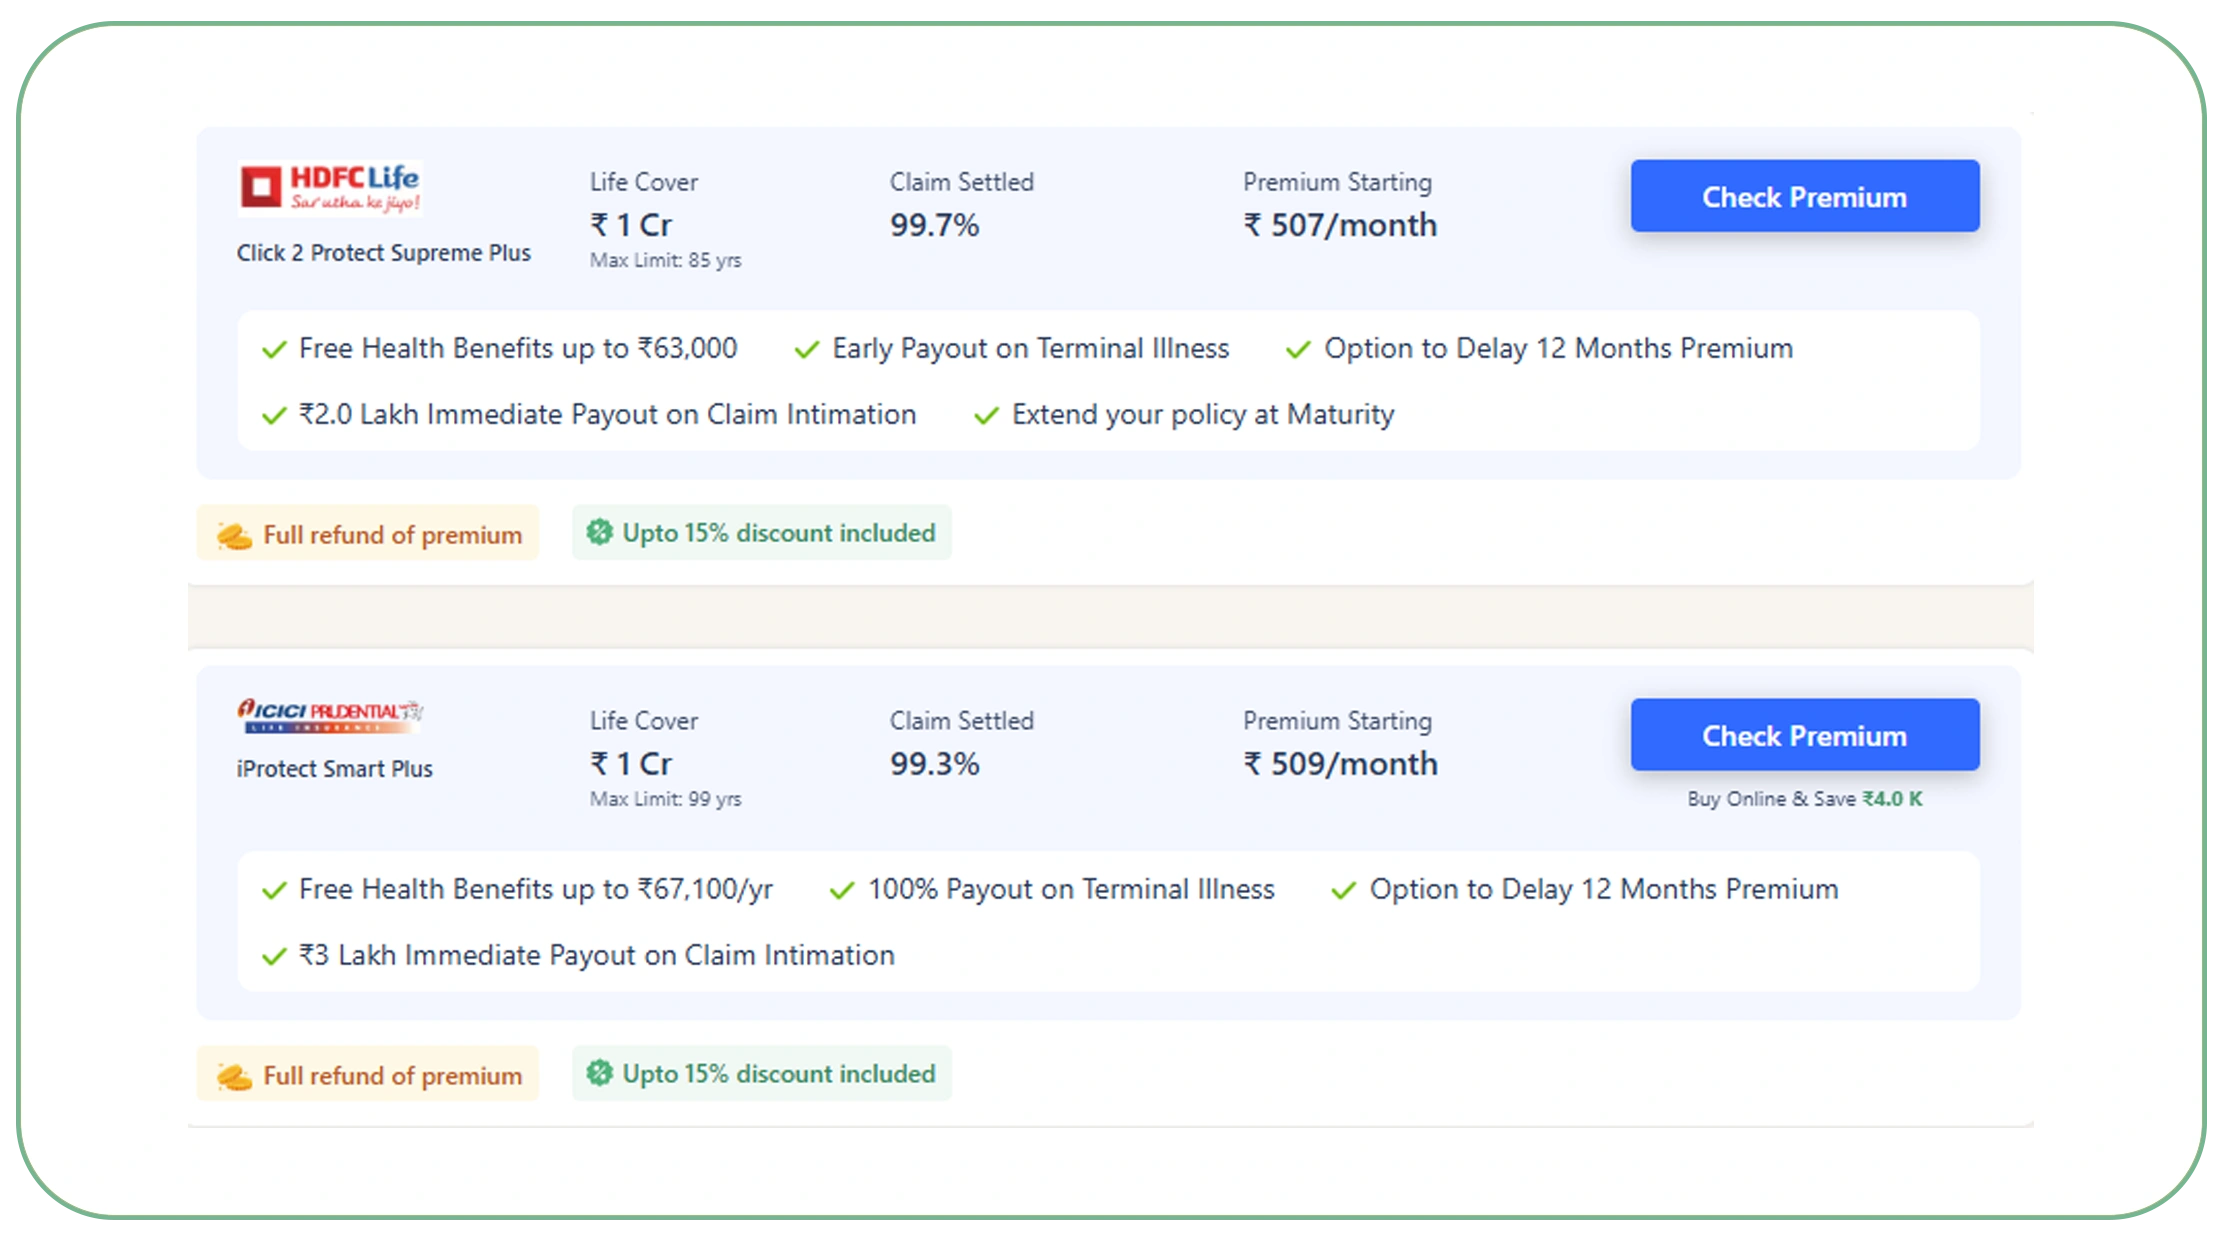Click the 99.7% claim settled value
The height and width of the screenshot is (1240, 2223).
934,225
